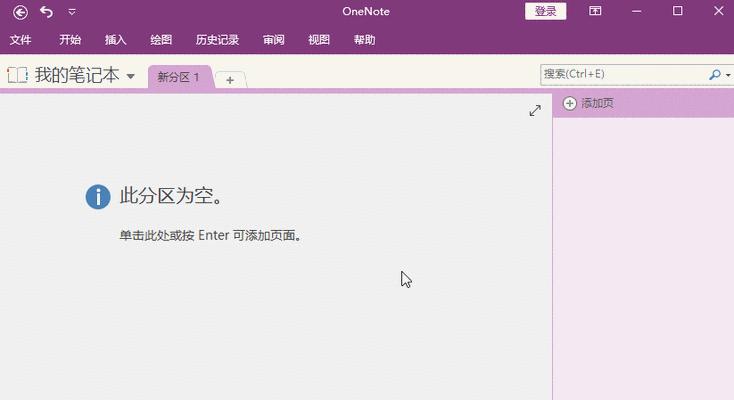Click the back arrow icon
This screenshot has height=400, width=734.
click(20, 12)
